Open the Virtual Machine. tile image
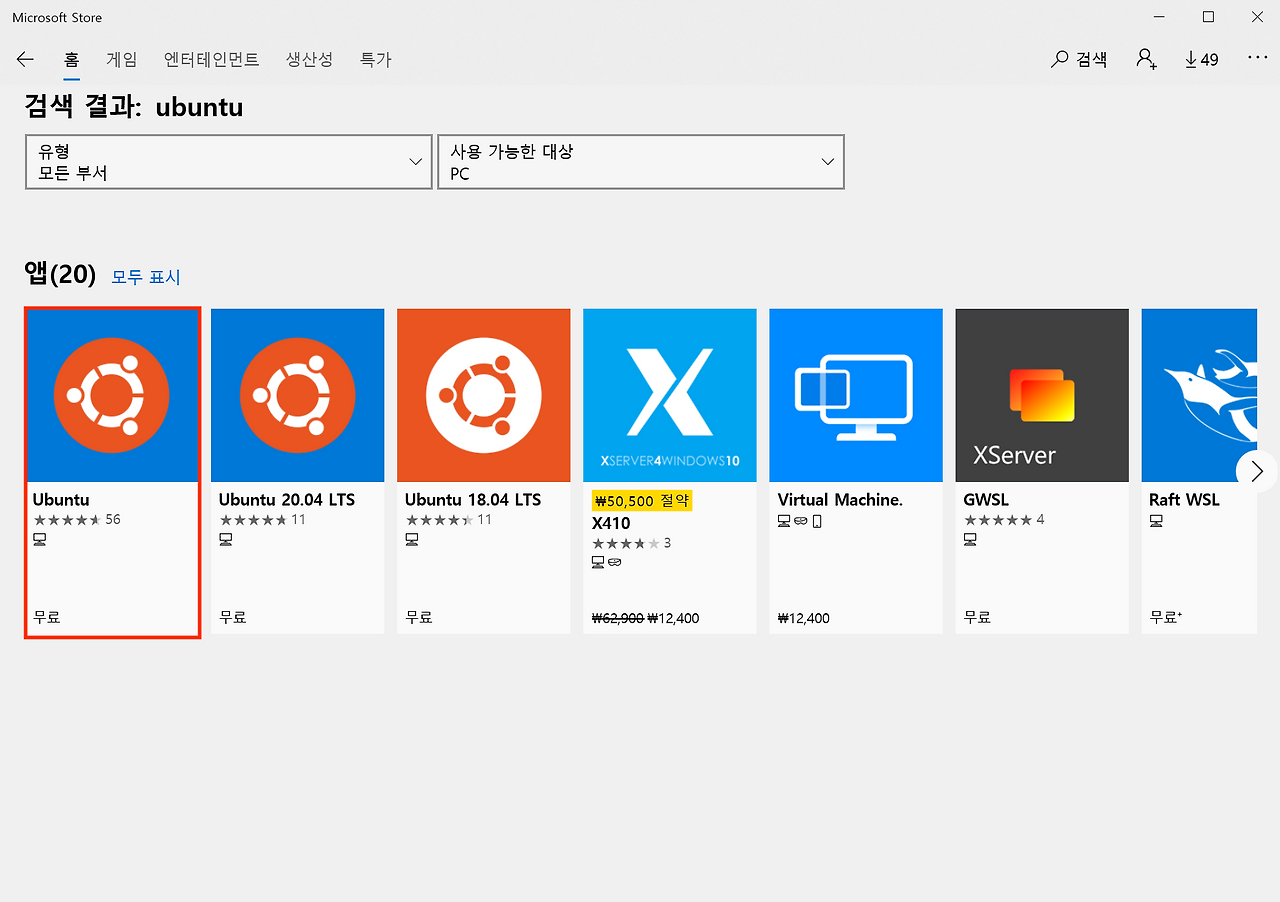This screenshot has height=902, width=1280. pos(856,395)
